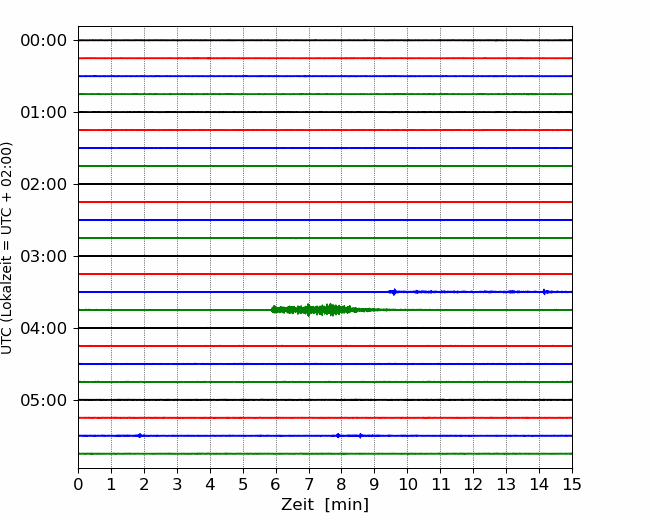The width and height of the screenshot is (650, 520).
Task: Select the Zeit [min] axis title
Action: [325, 505]
